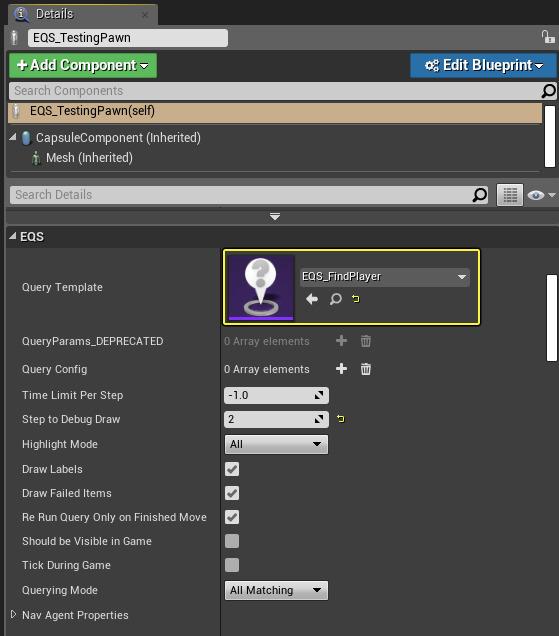Reset Step to Debug Draw value

341,419
